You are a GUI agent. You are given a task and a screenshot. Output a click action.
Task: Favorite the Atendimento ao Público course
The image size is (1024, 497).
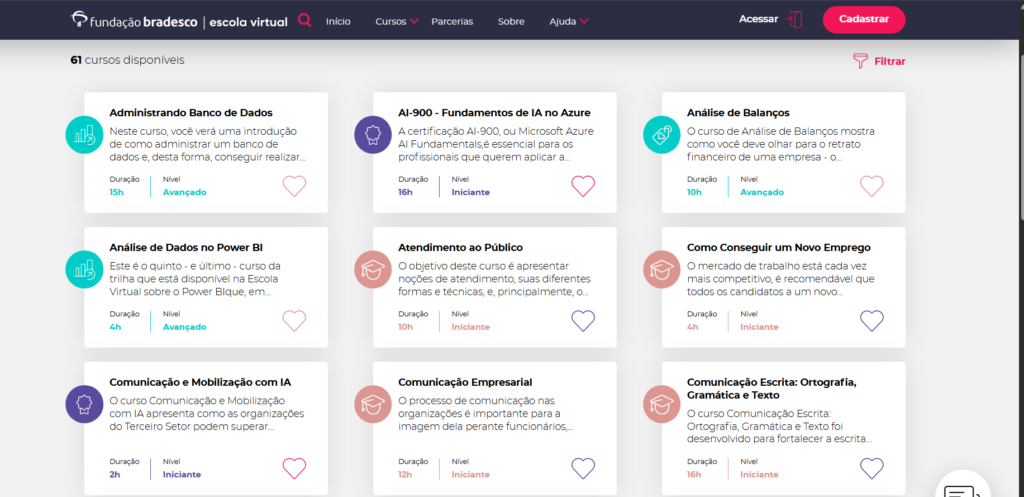tap(583, 321)
